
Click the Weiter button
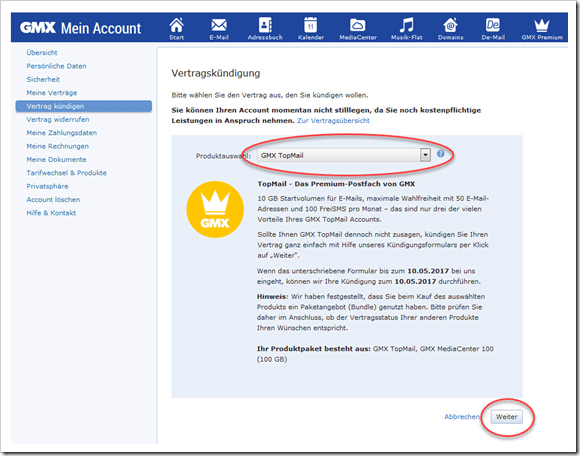click(506, 417)
